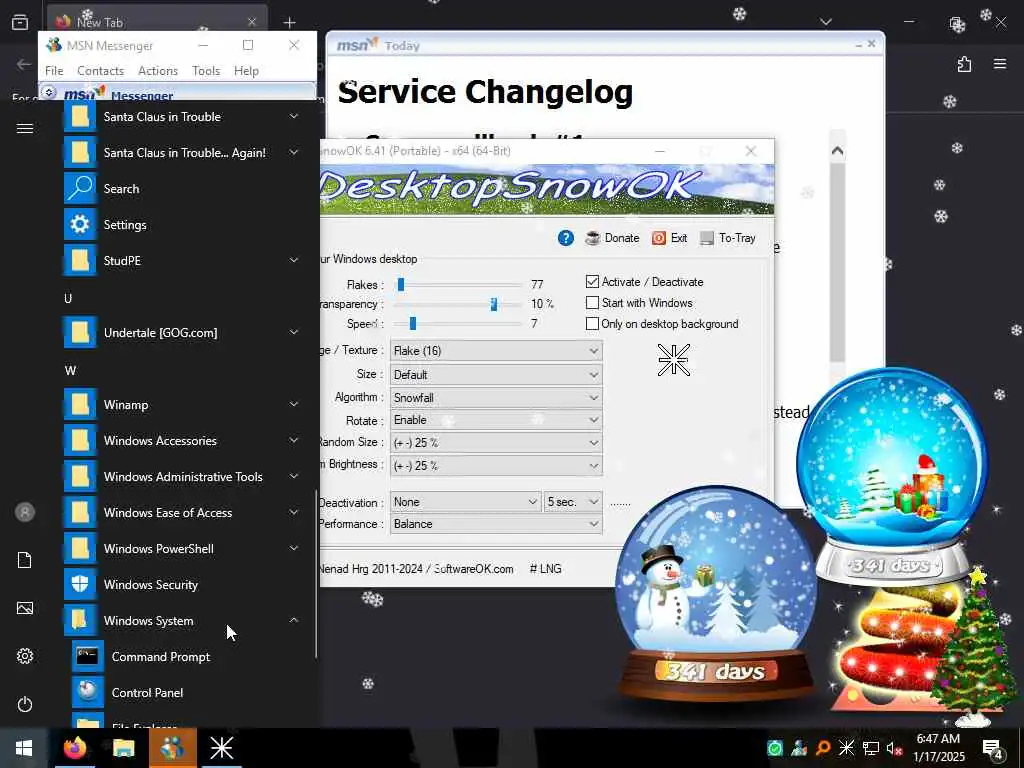Click the taskbar clock showing 6:47 AM
1024x768 pixels.
938,748
